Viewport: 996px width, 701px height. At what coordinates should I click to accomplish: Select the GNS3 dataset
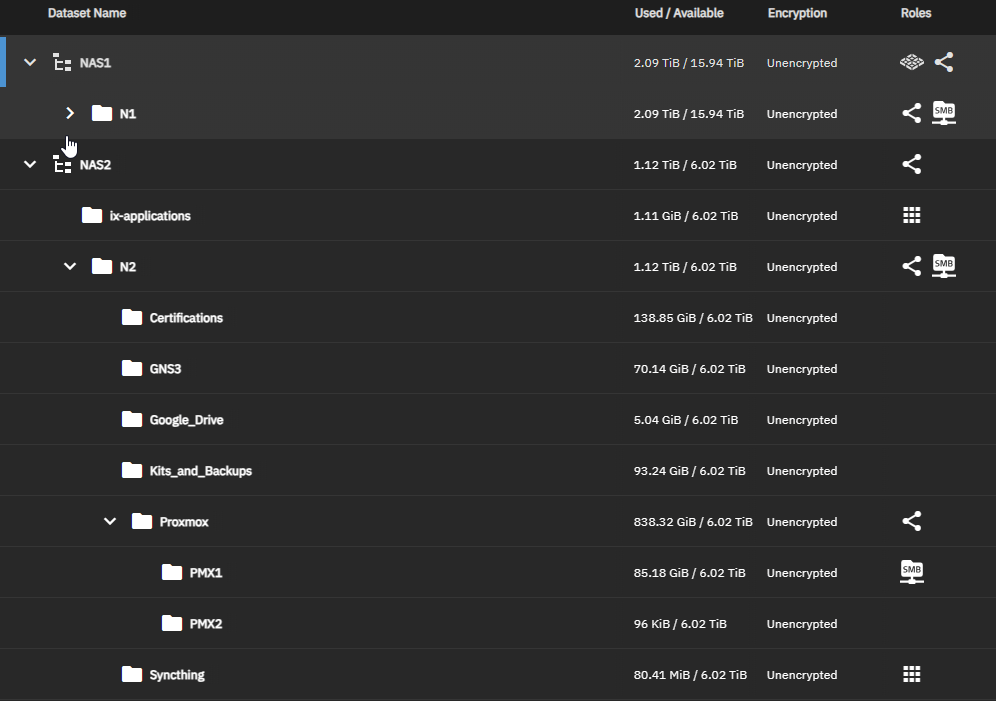[x=165, y=369]
